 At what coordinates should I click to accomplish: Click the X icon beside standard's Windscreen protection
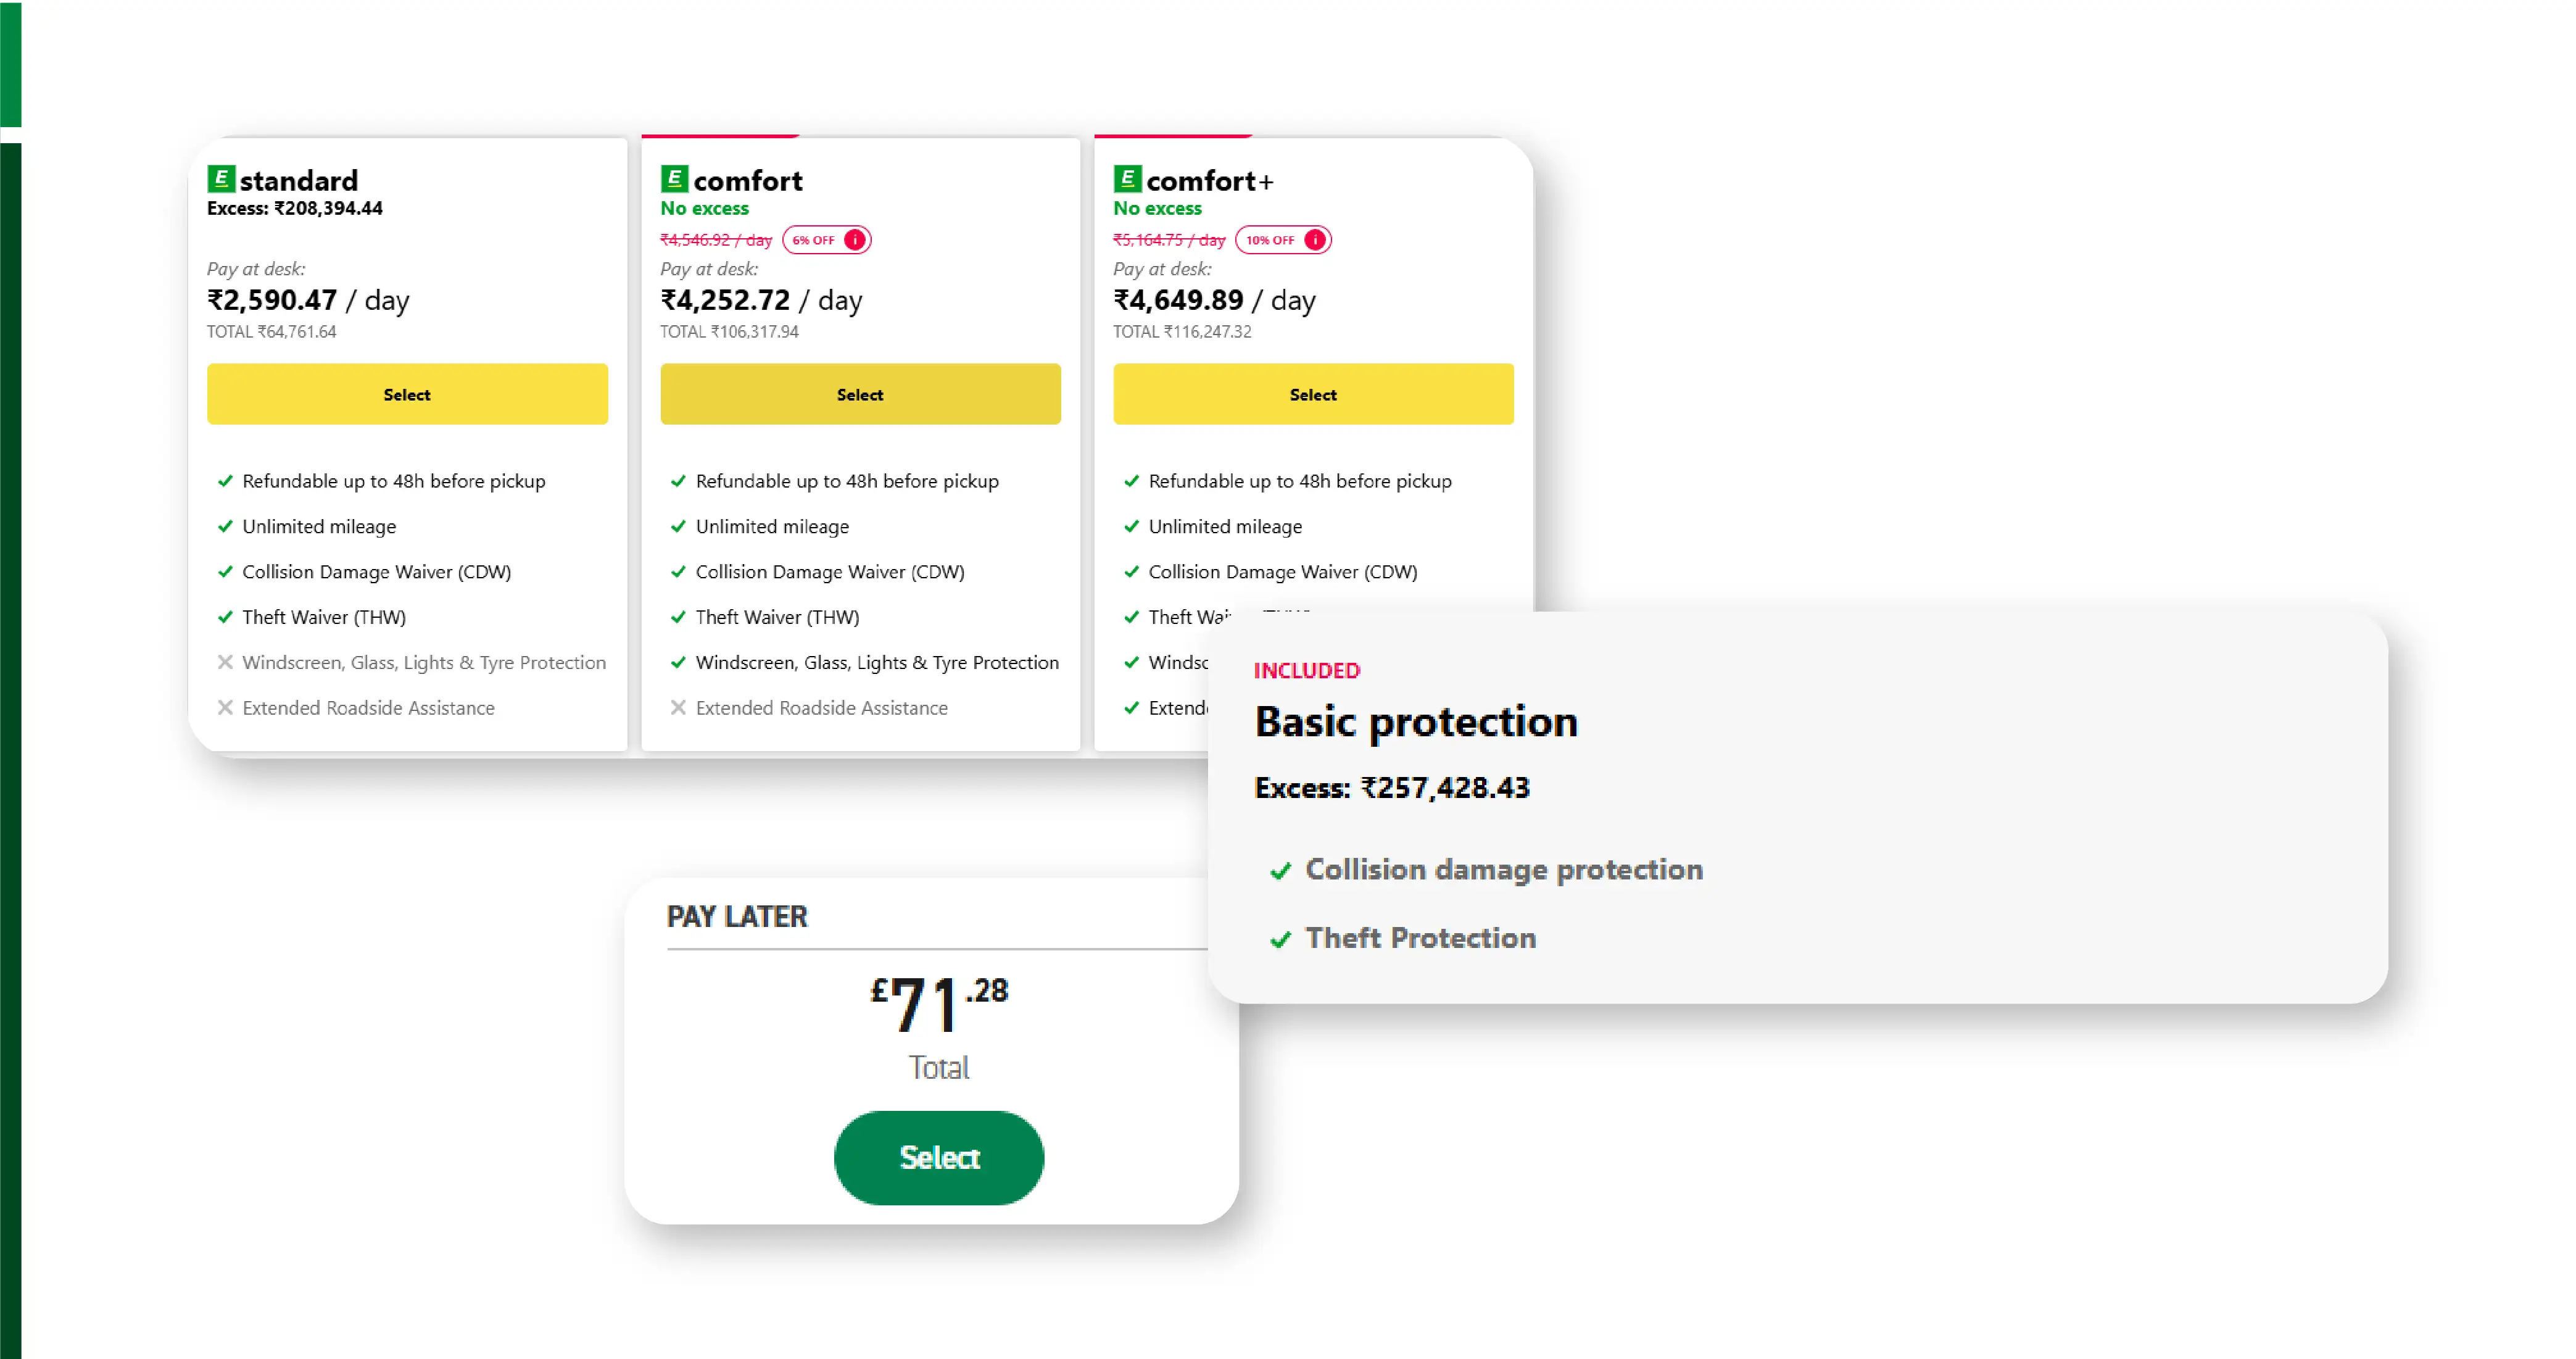(225, 662)
